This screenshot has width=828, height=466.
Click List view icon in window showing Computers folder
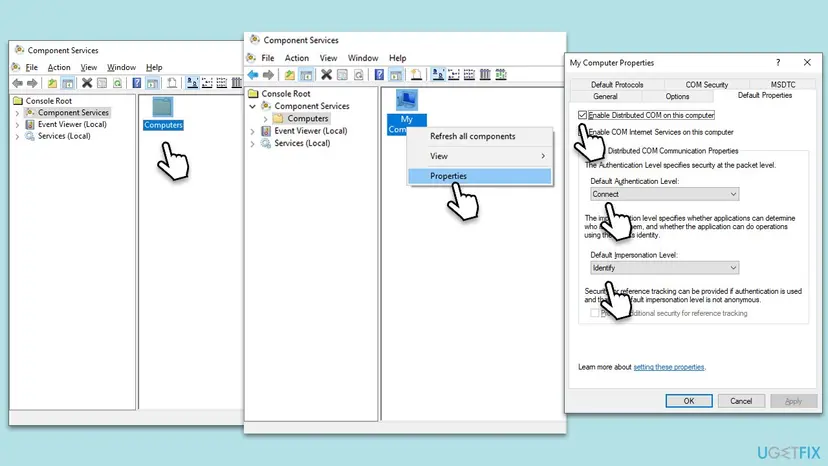222,83
